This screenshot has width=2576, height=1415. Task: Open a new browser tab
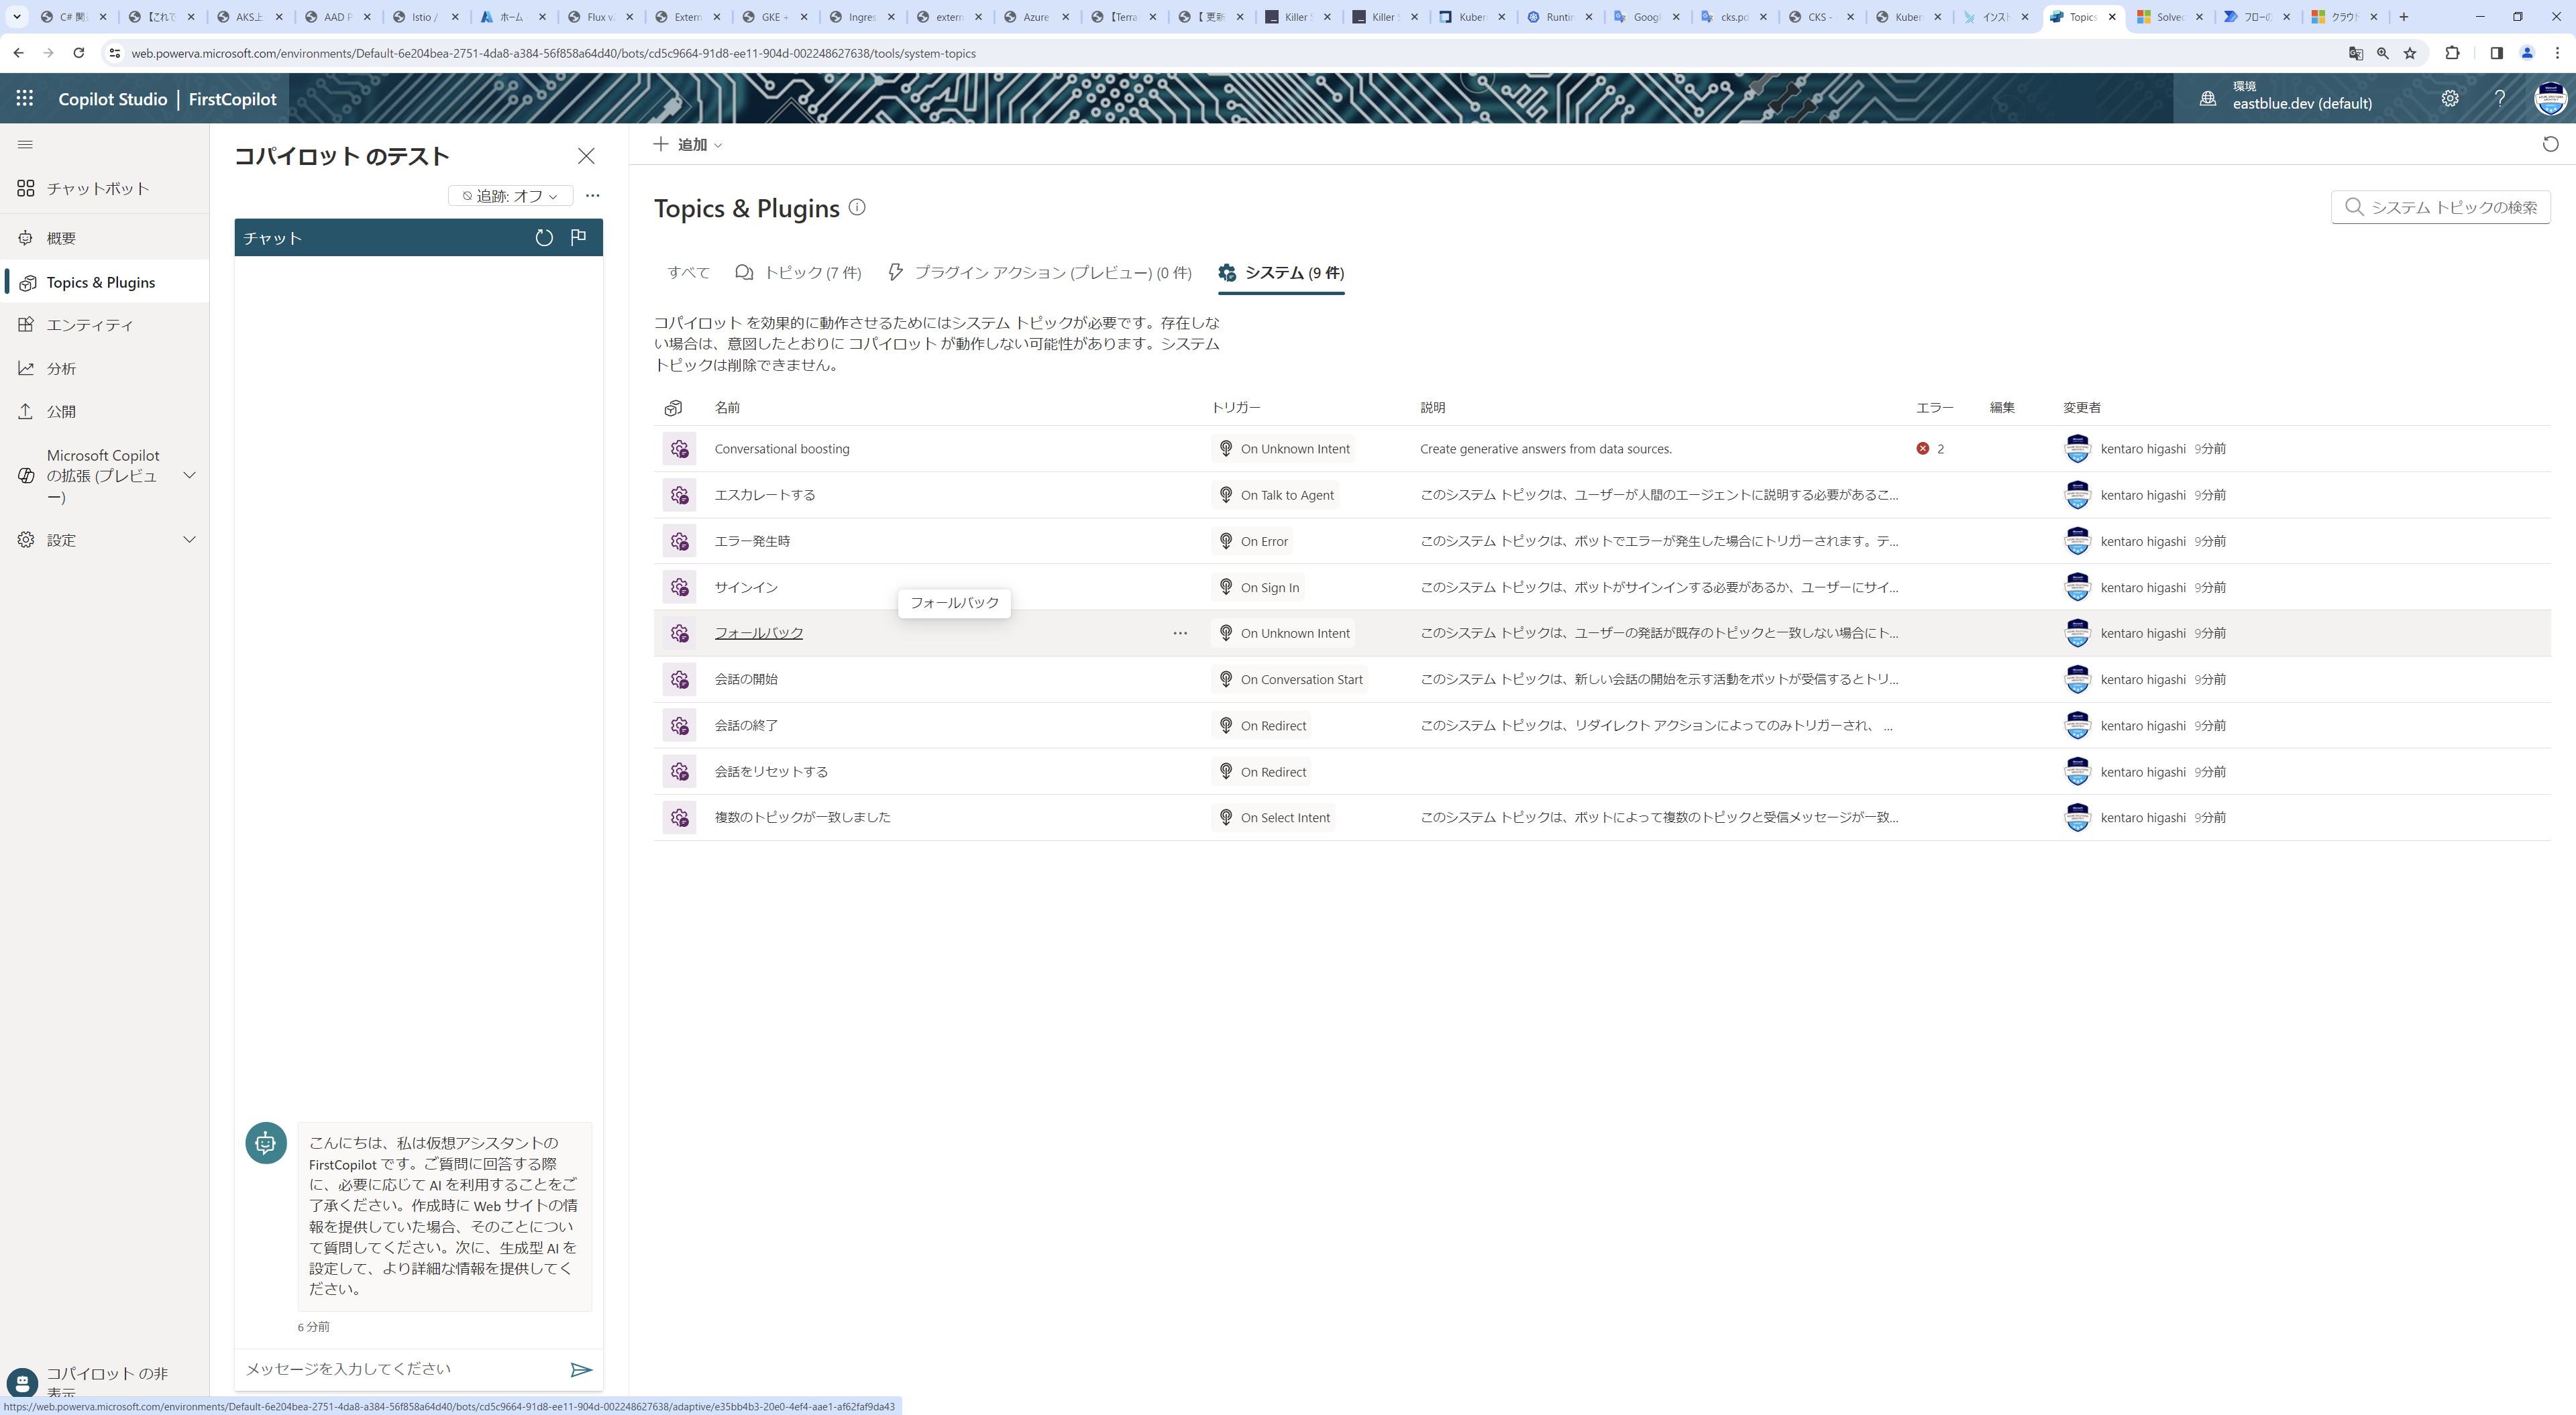tap(2403, 17)
